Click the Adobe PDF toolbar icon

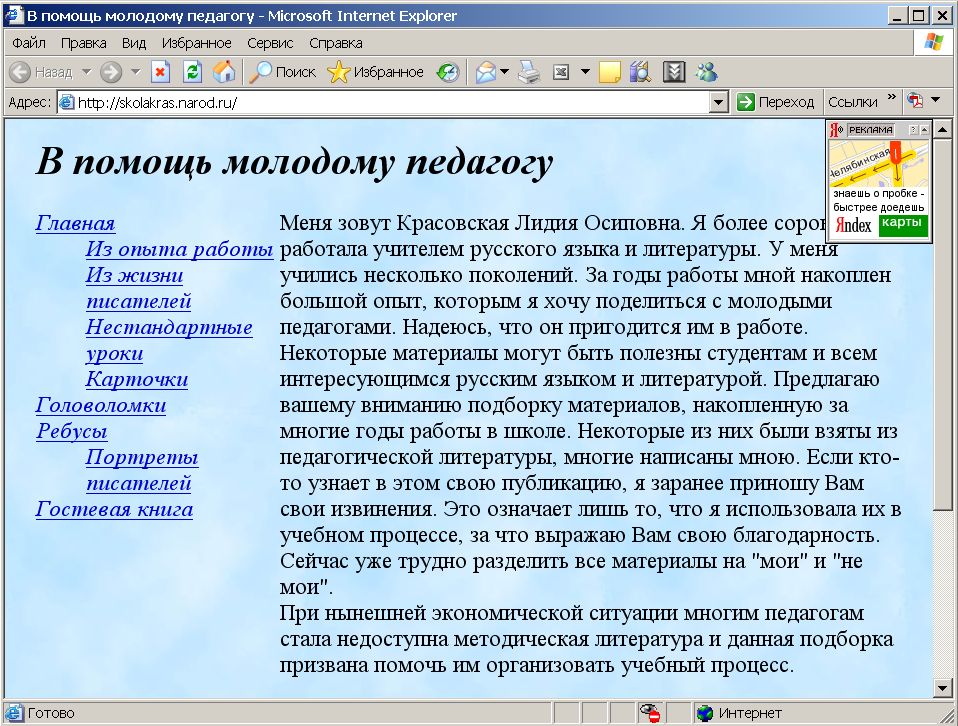coord(915,100)
